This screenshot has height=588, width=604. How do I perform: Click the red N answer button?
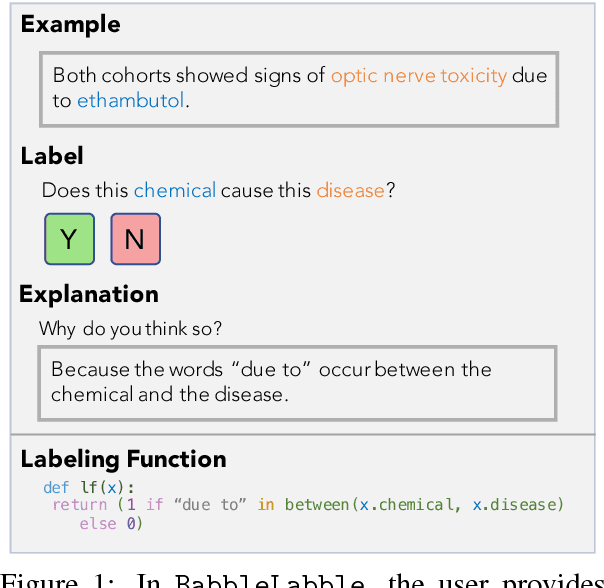click(135, 239)
